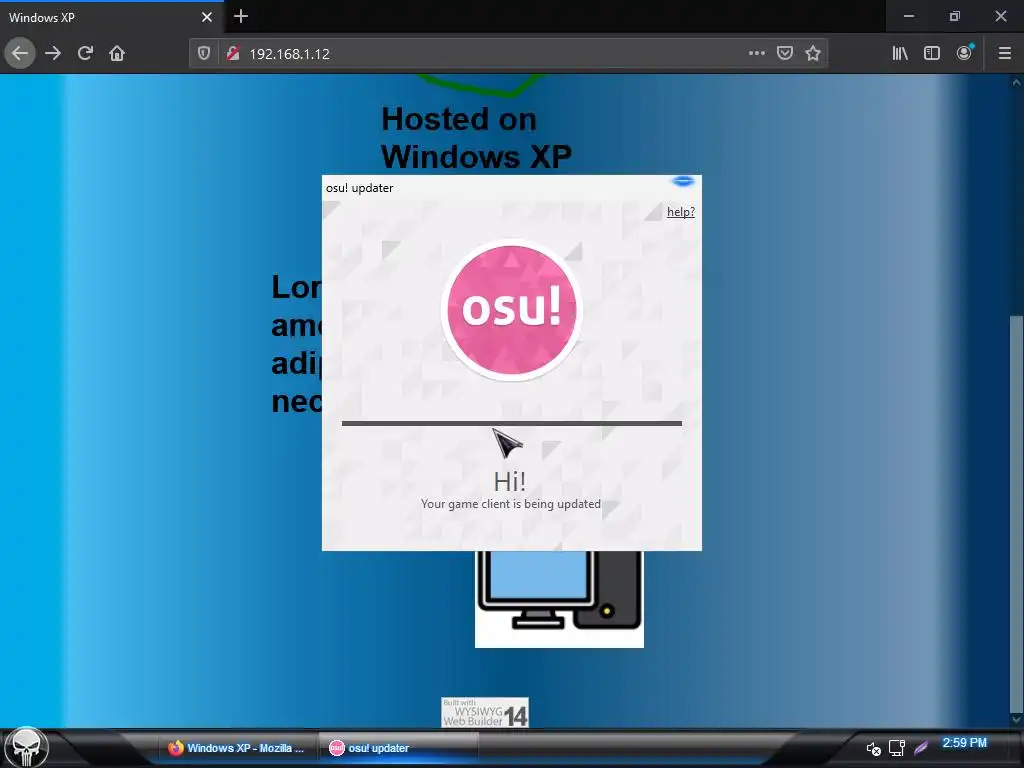Viewport: 1024px width, 768px height.
Task: Click the scrollbar down arrow
Action: tap(1016, 720)
